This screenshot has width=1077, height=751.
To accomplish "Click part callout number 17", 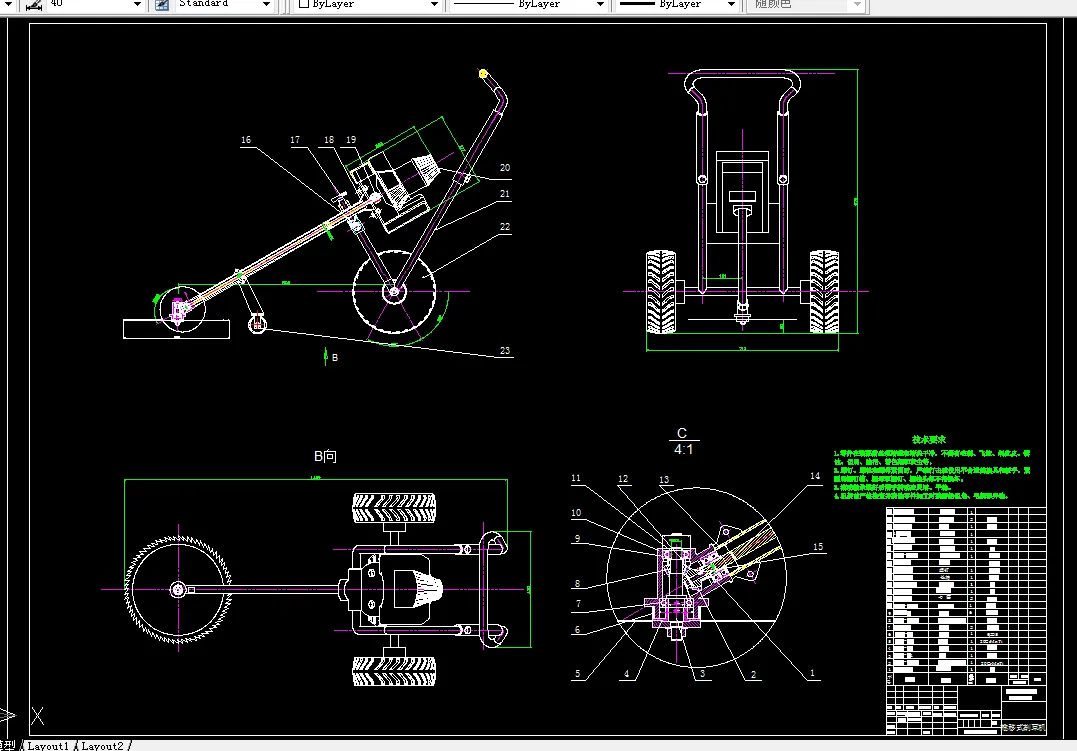I will (295, 139).
